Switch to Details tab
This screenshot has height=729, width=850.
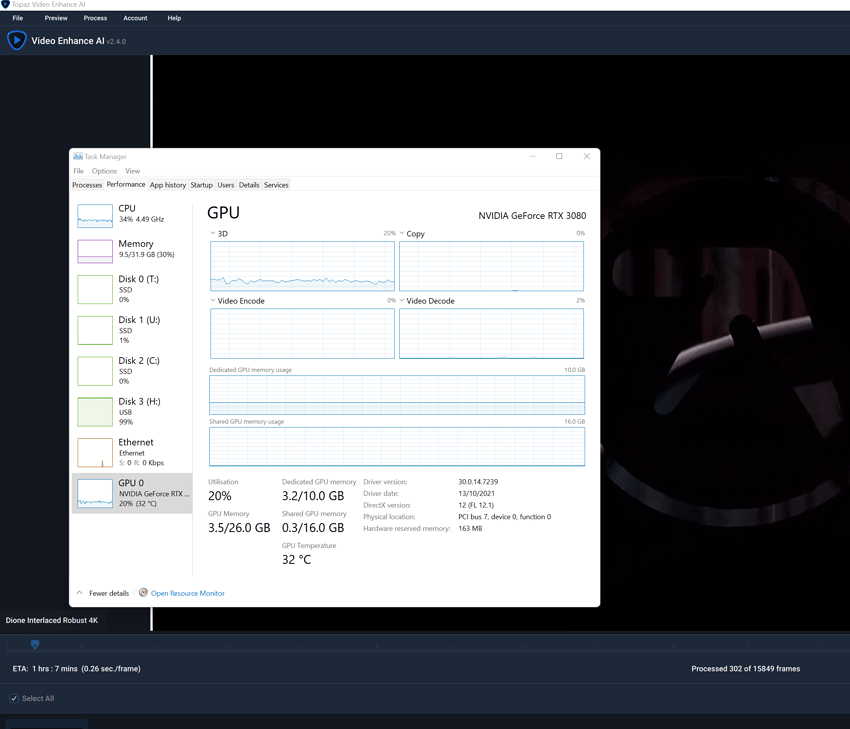[249, 185]
